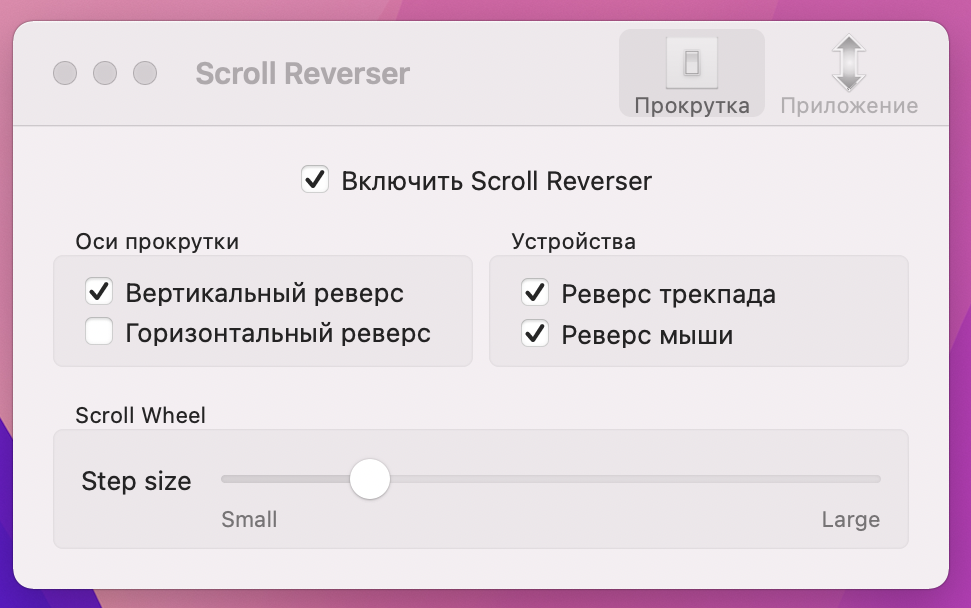This screenshot has width=971, height=608.
Task: Enable the Горизонтальный реверс checkbox
Action: 99,331
